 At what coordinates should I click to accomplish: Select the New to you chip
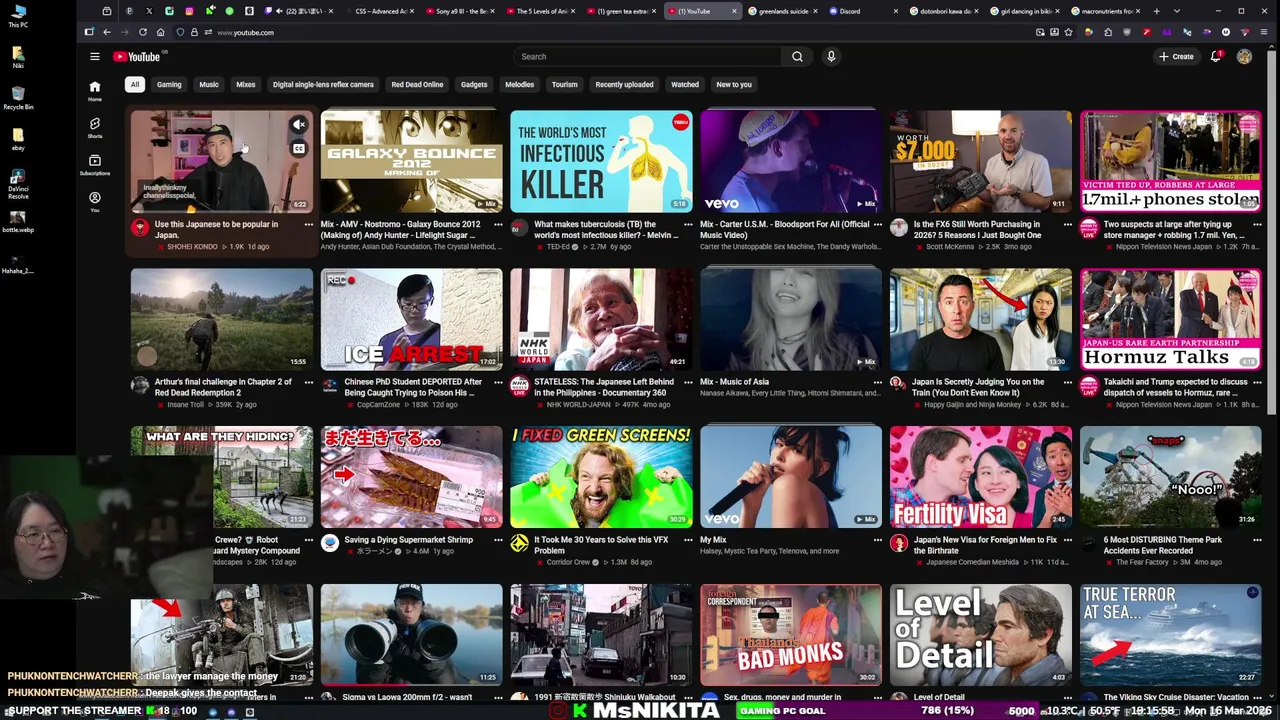pyautogui.click(x=734, y=85)
